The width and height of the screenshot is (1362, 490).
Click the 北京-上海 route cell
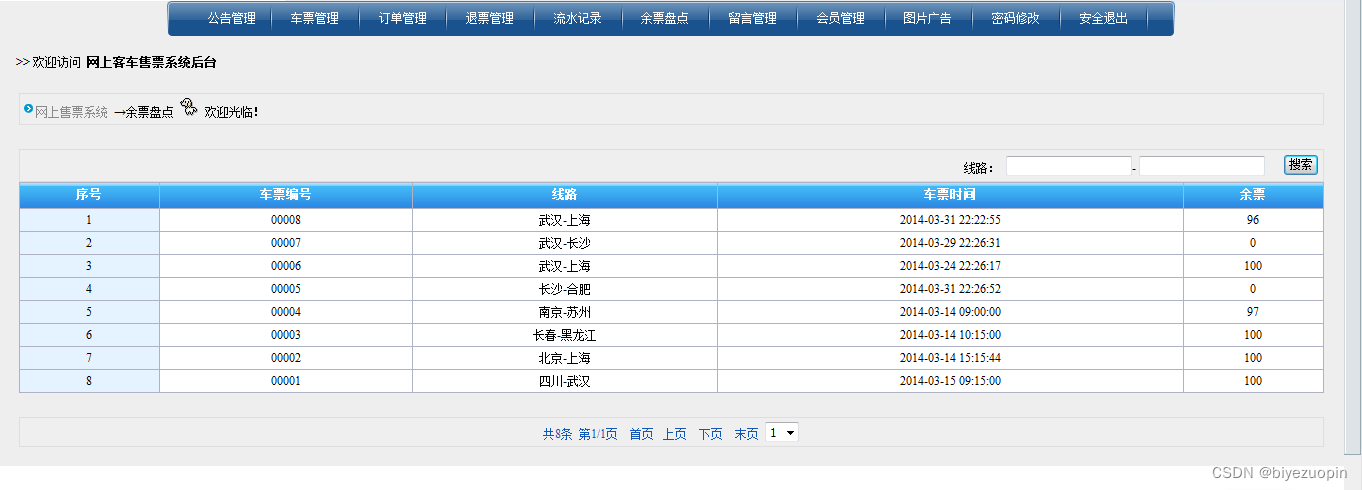[565, 358]
